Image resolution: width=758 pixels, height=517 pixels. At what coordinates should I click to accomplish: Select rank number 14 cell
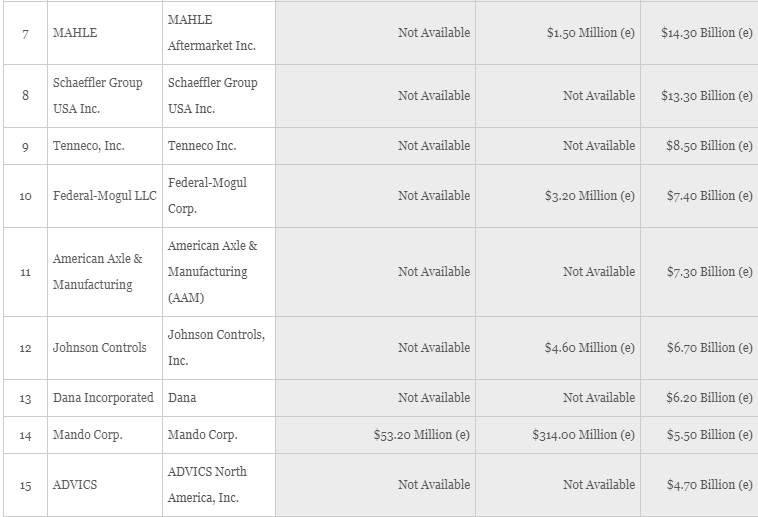click(26, 435)
